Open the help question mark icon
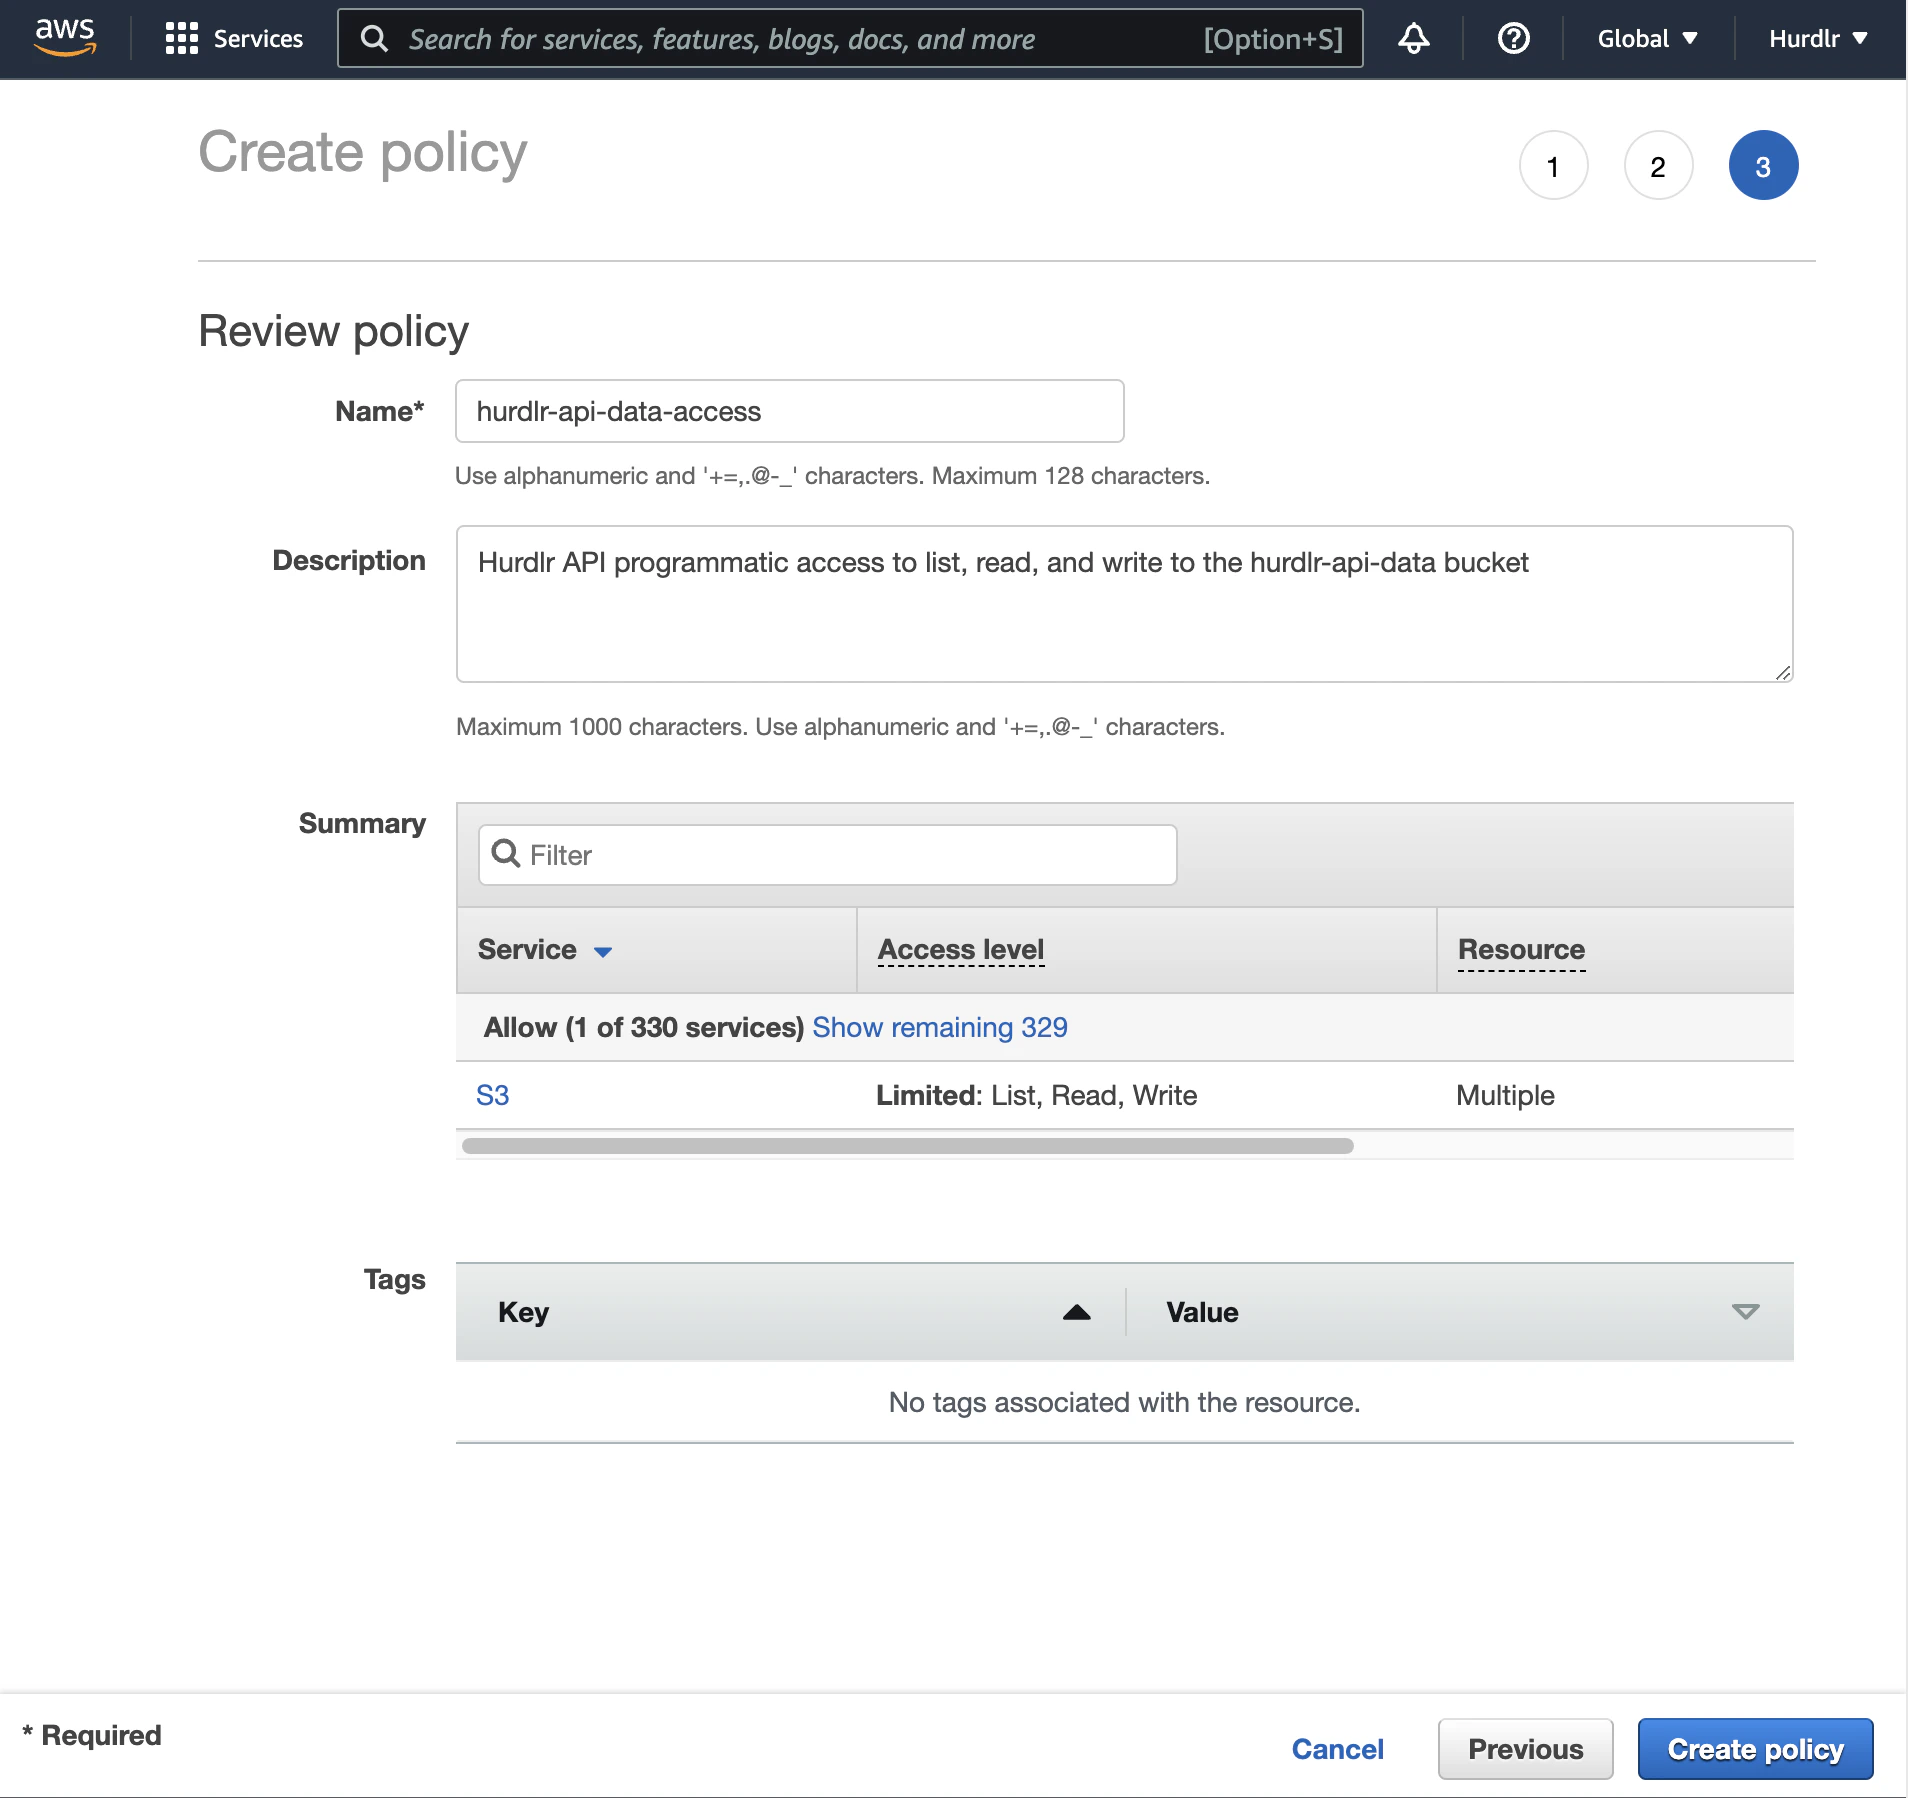Image resolution: width=1908 pixels, height=1798 pixels. tap(1513, 39)
